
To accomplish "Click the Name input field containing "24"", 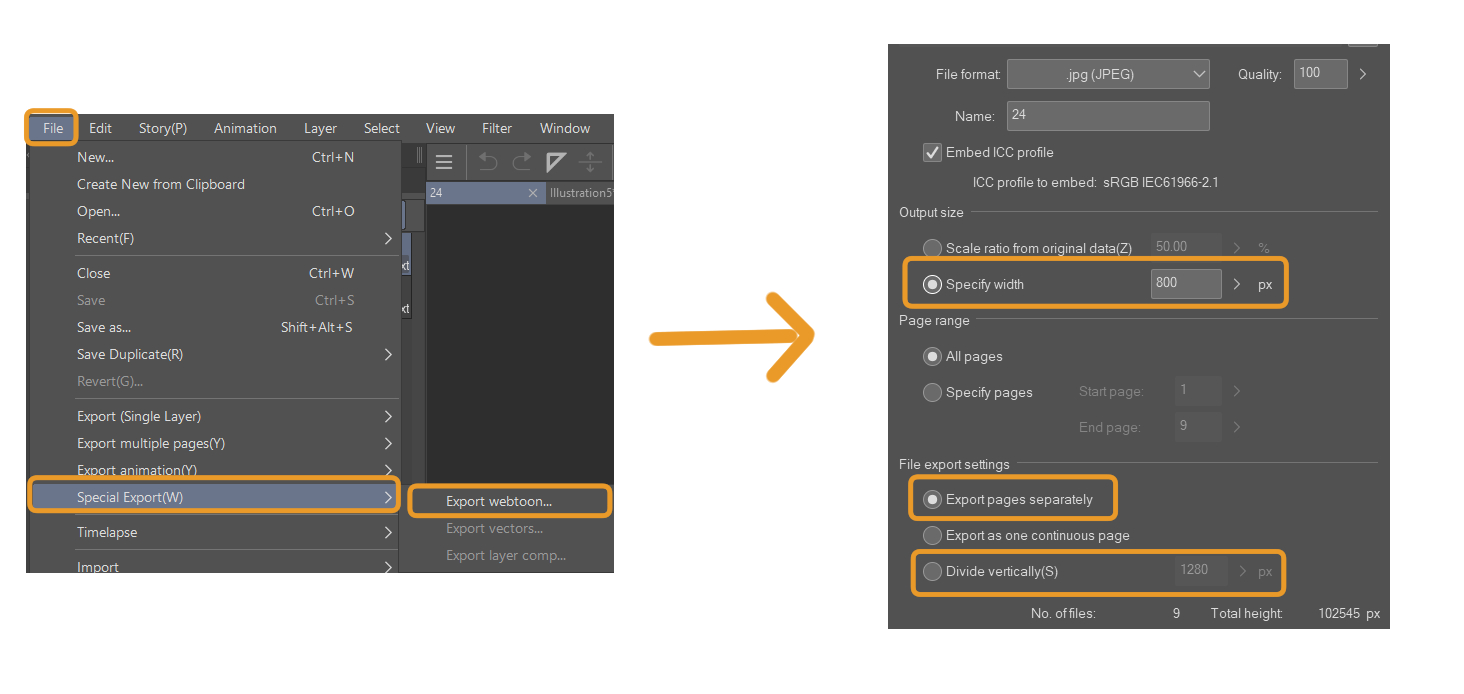I will click(1108, 115).
